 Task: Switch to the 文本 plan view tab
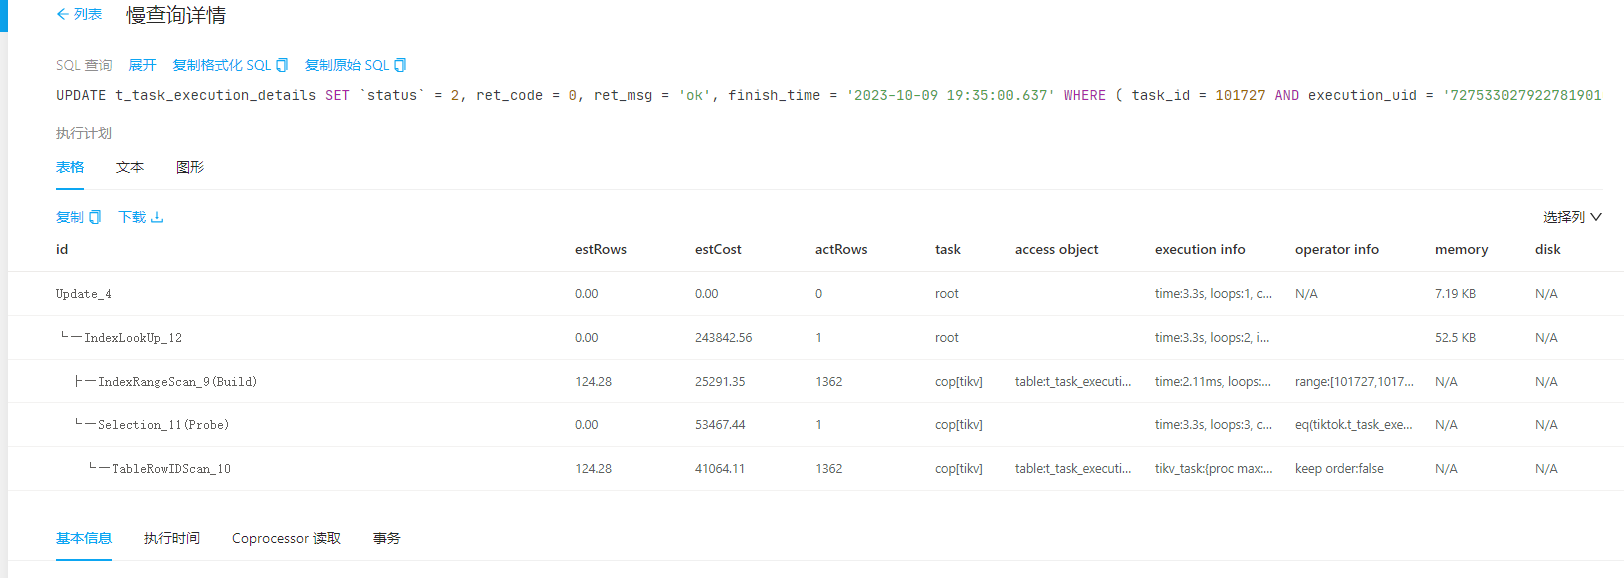tap(130, 167)
